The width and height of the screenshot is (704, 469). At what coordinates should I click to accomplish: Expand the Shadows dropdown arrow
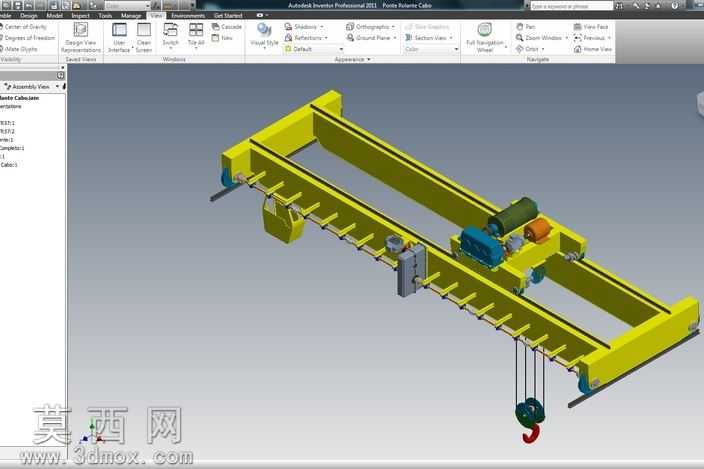321,27
